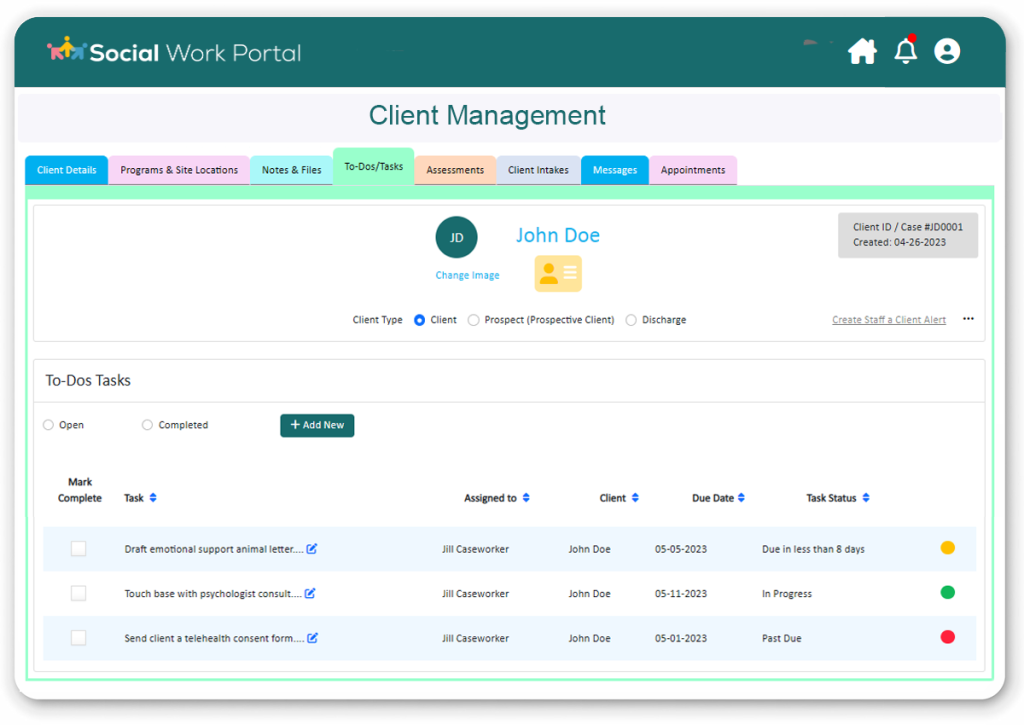Check Mark Complete on the first task
This screenshot has width=1024, height=725.
pyautogui.click(x=78, y=548)
